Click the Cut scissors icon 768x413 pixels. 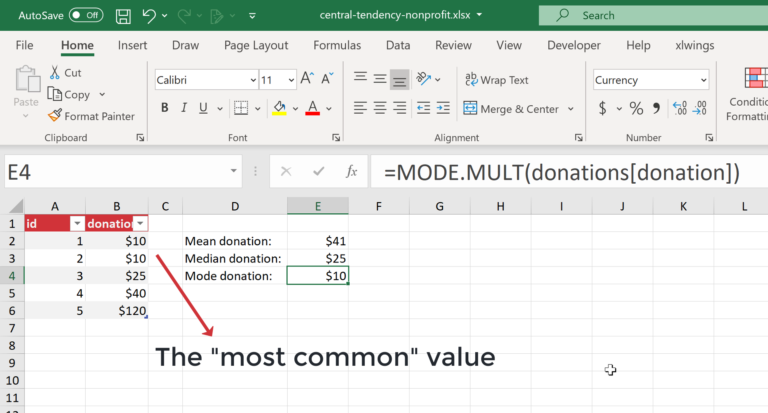56,73
